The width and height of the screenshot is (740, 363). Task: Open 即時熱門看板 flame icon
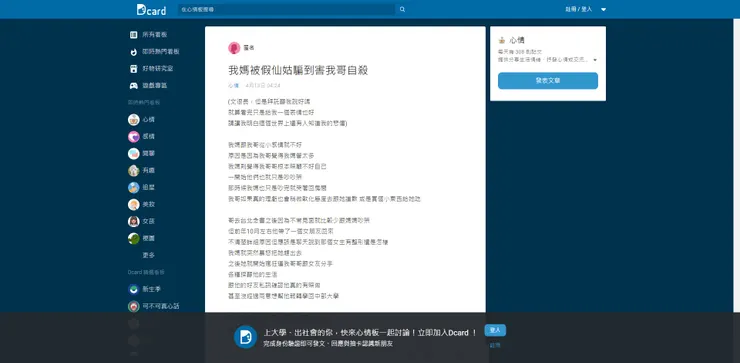[x=134, y=51]
